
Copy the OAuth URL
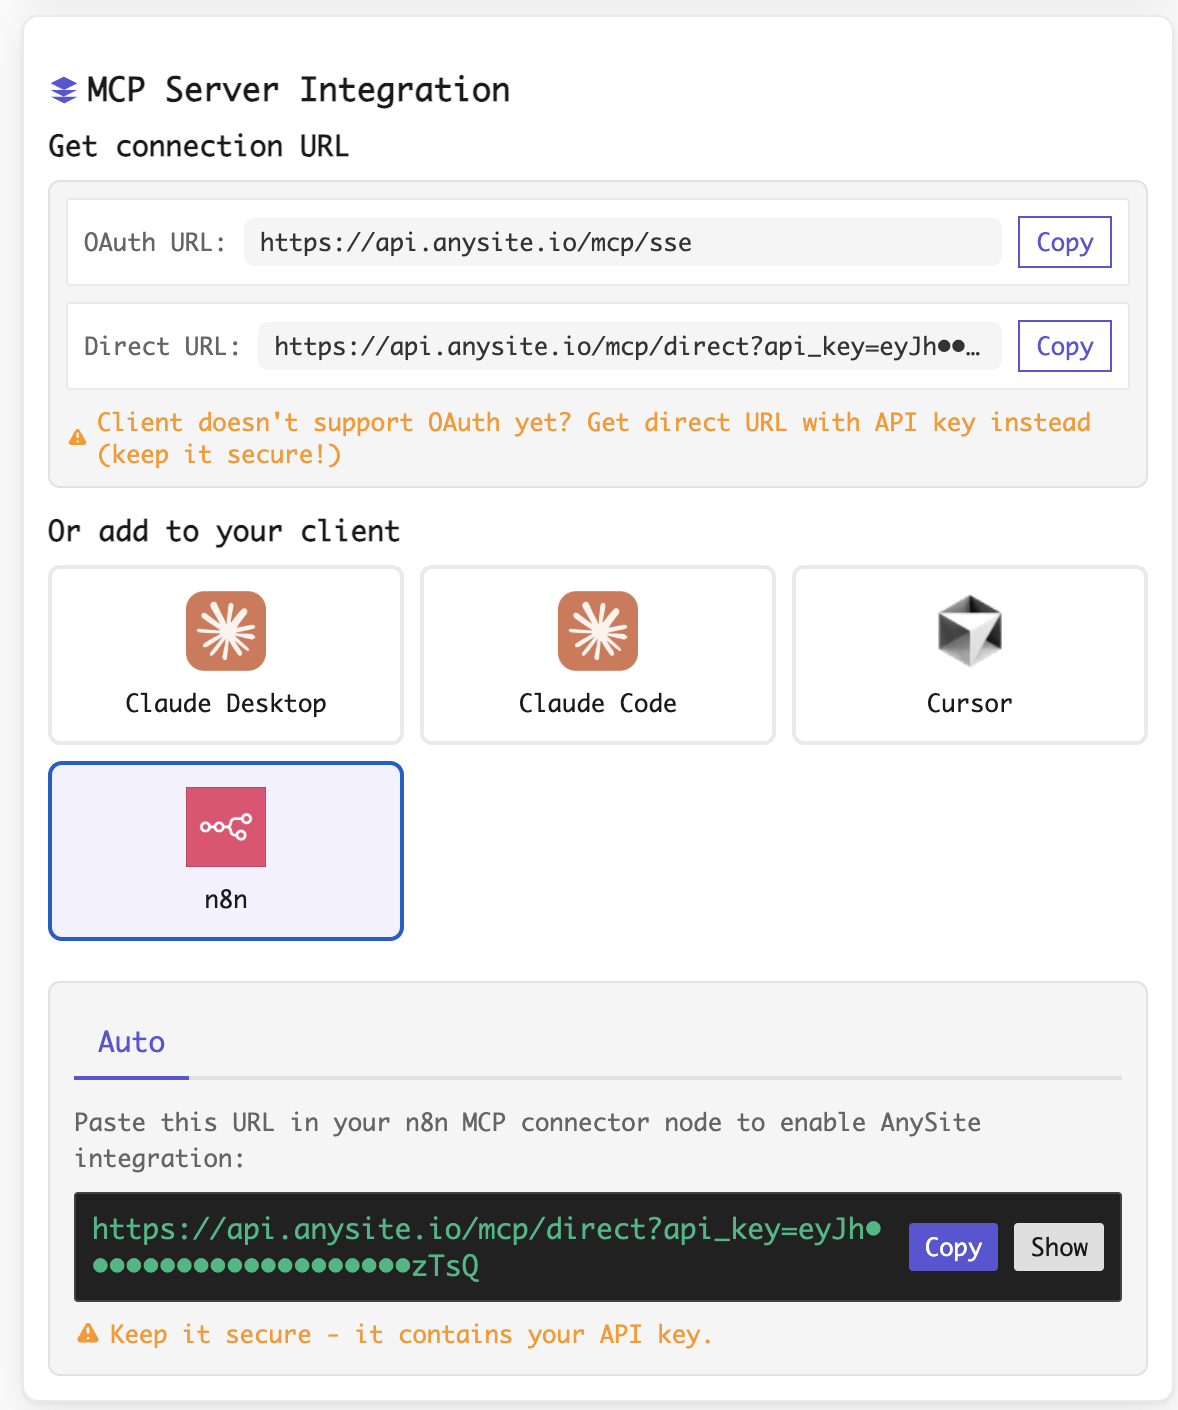1063,242
